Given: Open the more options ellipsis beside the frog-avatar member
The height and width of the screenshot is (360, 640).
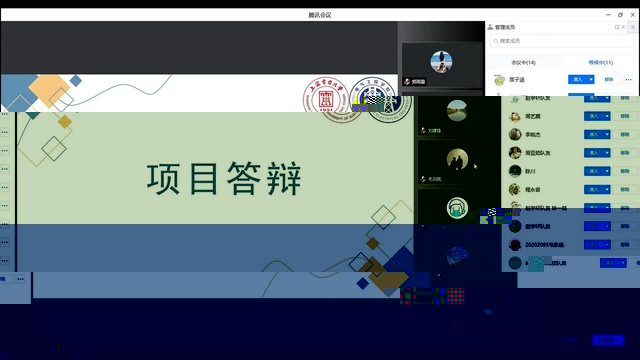Looking at the screenshot, I should point(629,80).
